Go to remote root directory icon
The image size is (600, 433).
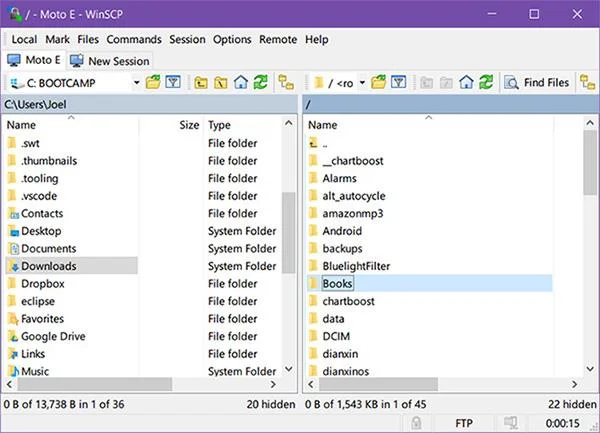(x=446, y=82)
